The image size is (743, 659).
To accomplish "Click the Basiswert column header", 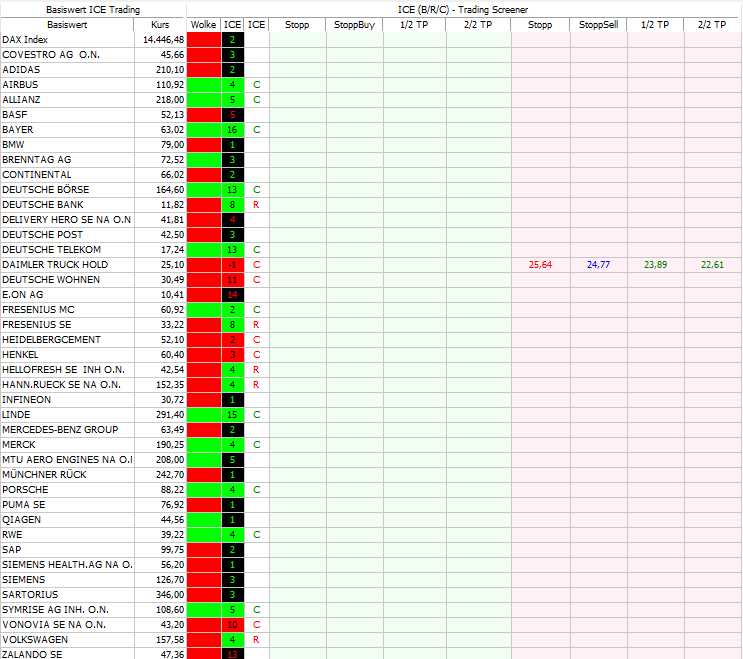I will click(67, 25).
